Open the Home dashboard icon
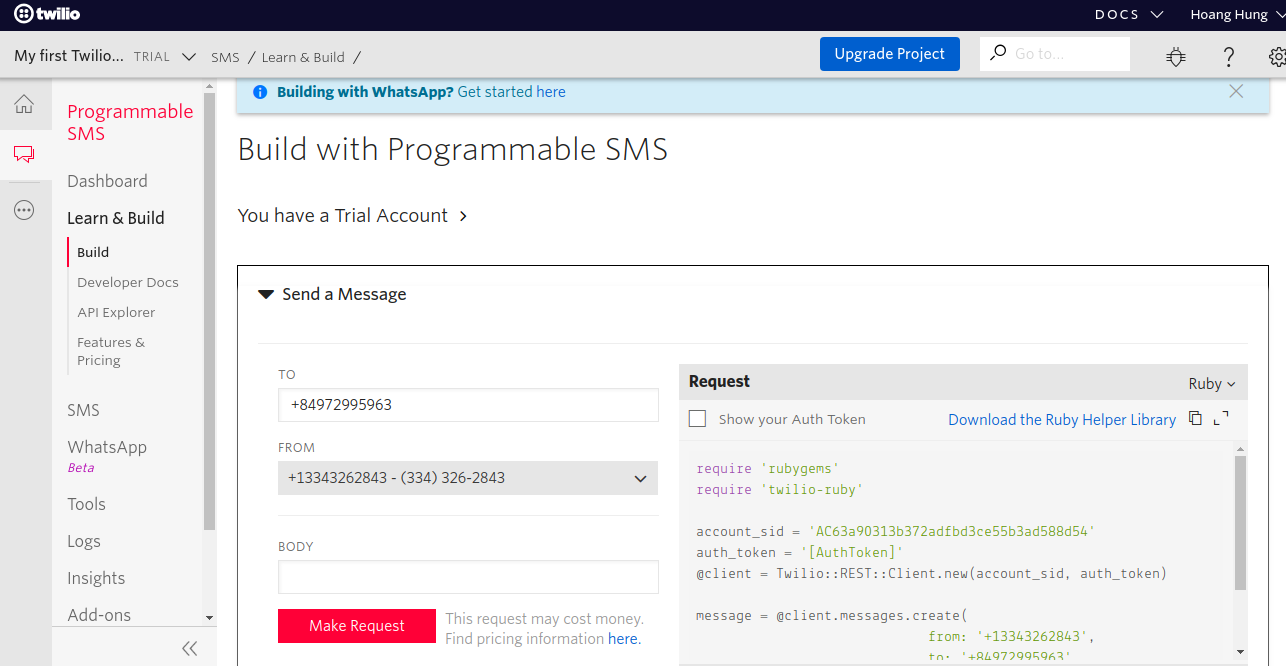The height and width of the screenshot is (666, 1286). pos(24,104)
